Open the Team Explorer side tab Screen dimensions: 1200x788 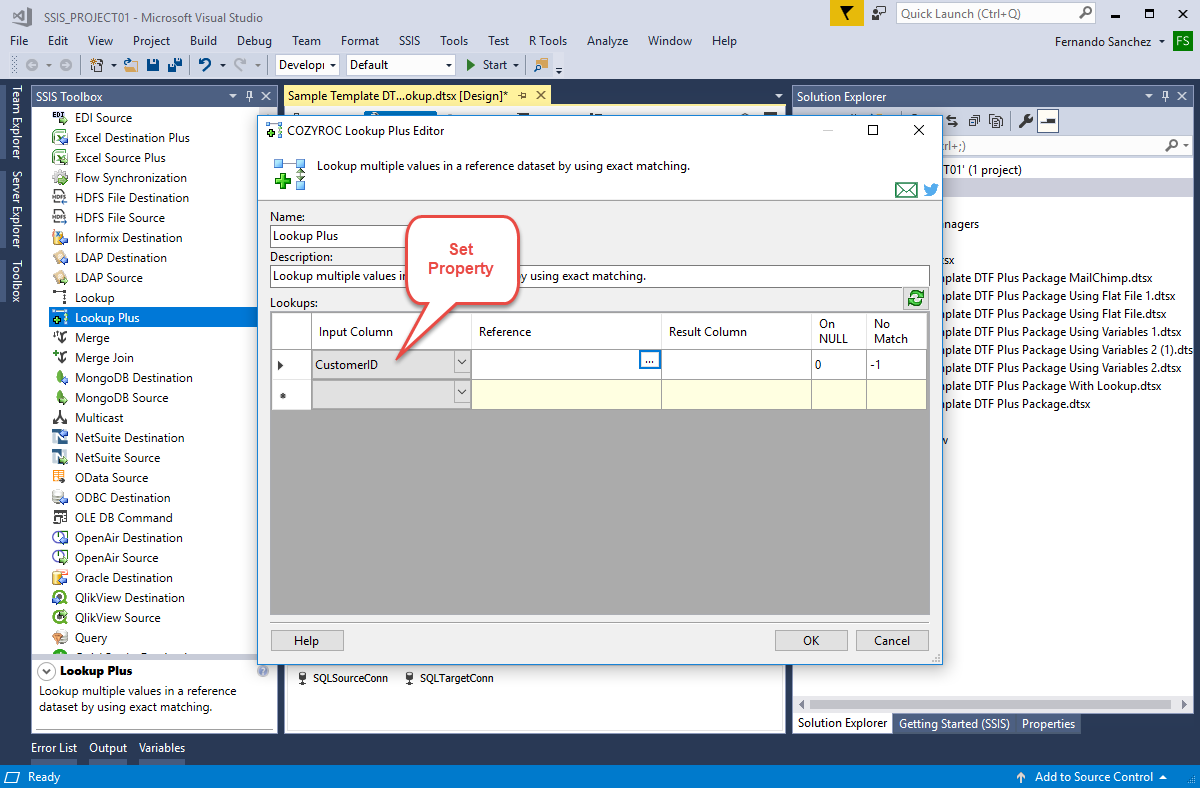pyautogui.click(x=16, y=122)
